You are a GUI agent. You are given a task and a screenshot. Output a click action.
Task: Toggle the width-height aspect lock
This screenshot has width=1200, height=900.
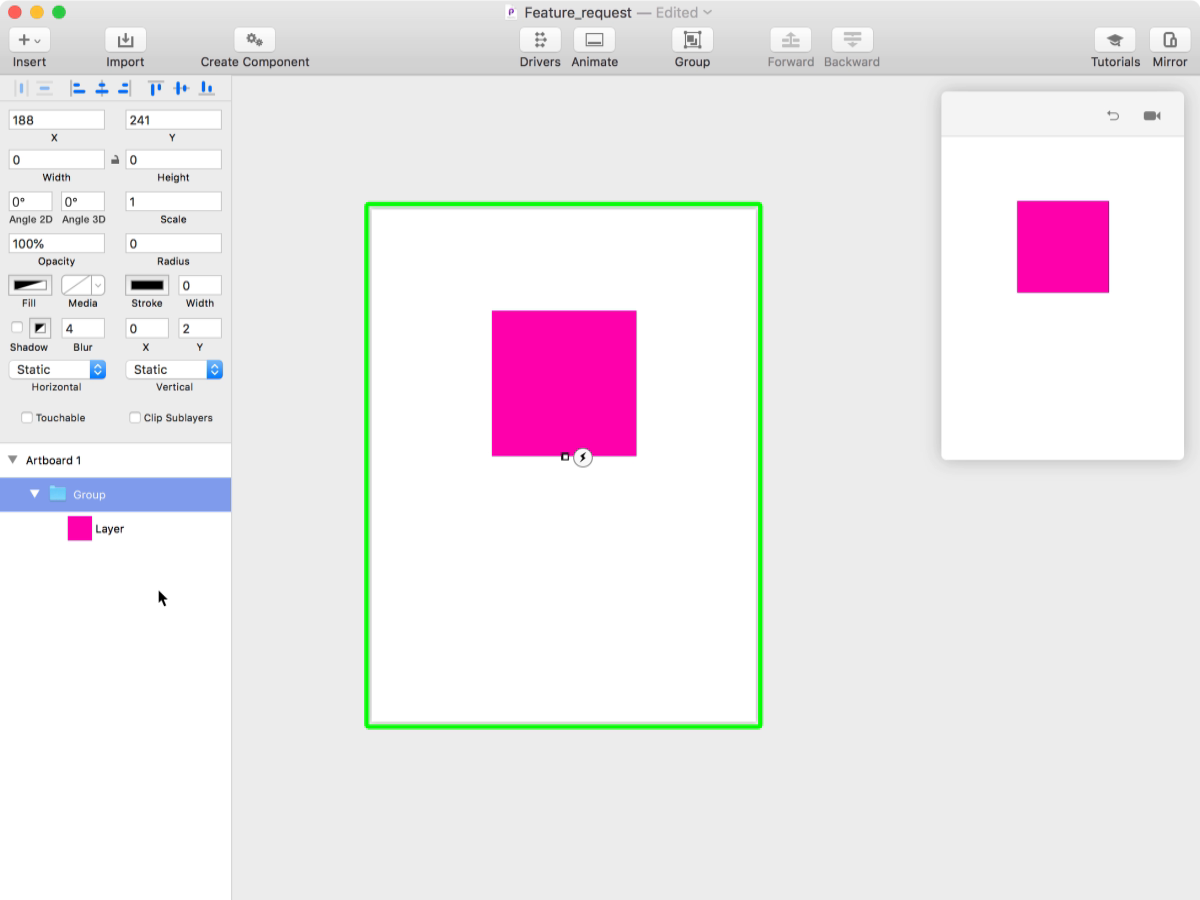click(x=115, y=160)
